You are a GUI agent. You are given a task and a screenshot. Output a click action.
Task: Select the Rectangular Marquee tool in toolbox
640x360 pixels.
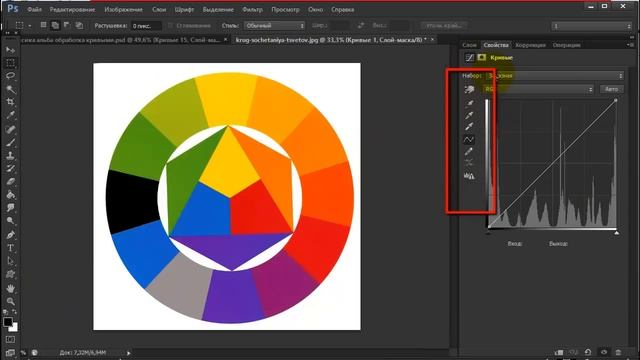tap(11, 63)
